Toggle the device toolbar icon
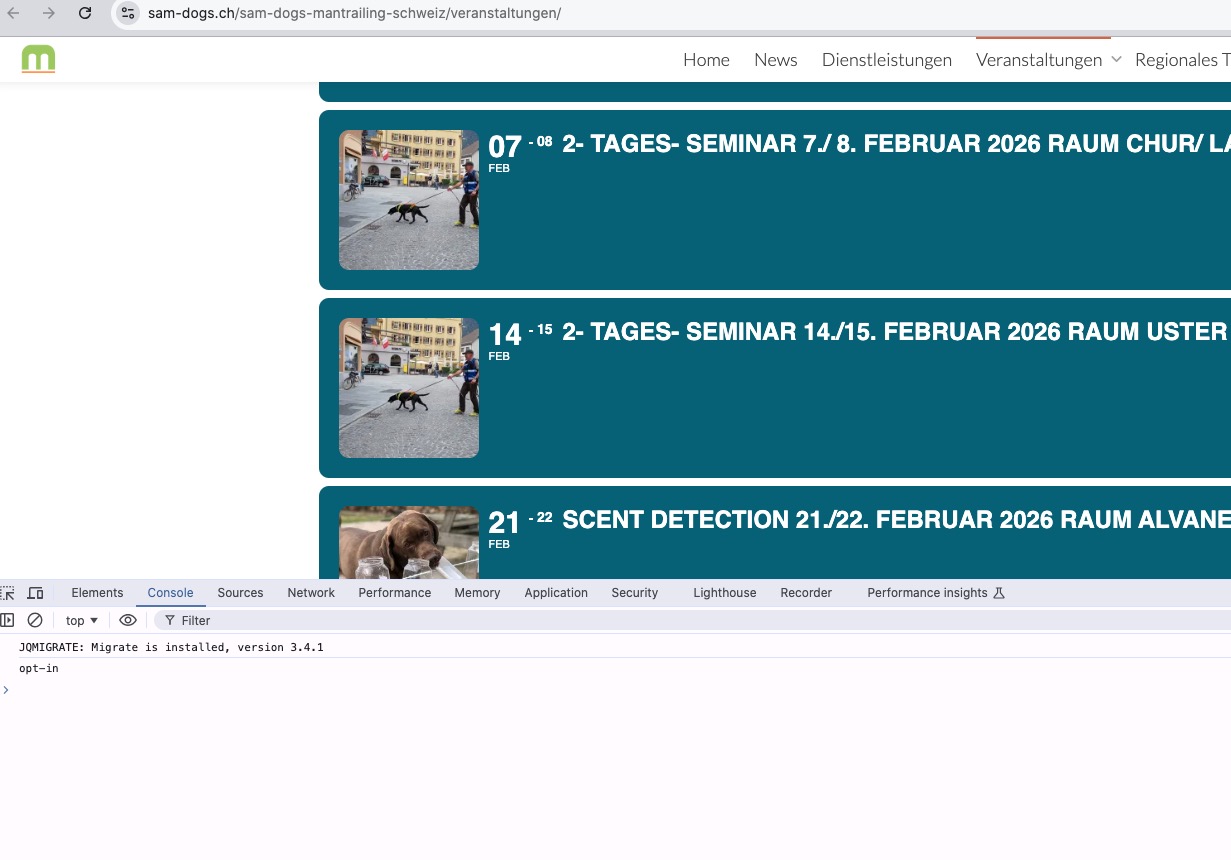Image resolution: width=1231 pixels, height=860 pixels. point(35,593)
